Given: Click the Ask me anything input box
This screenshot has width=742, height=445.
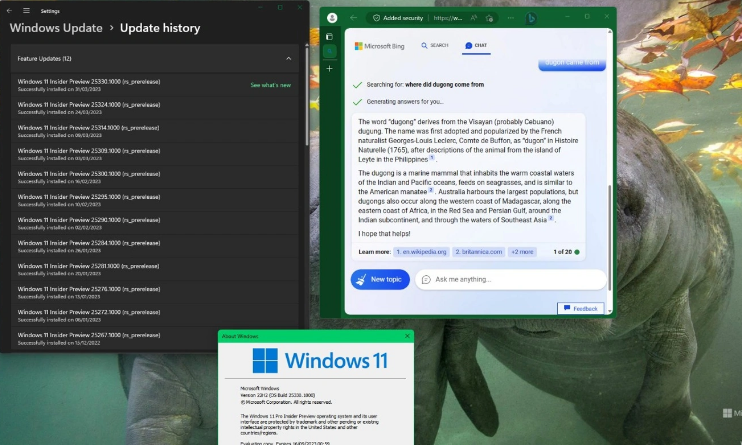Looking at the screenshot, I should [x=511, y=279].
